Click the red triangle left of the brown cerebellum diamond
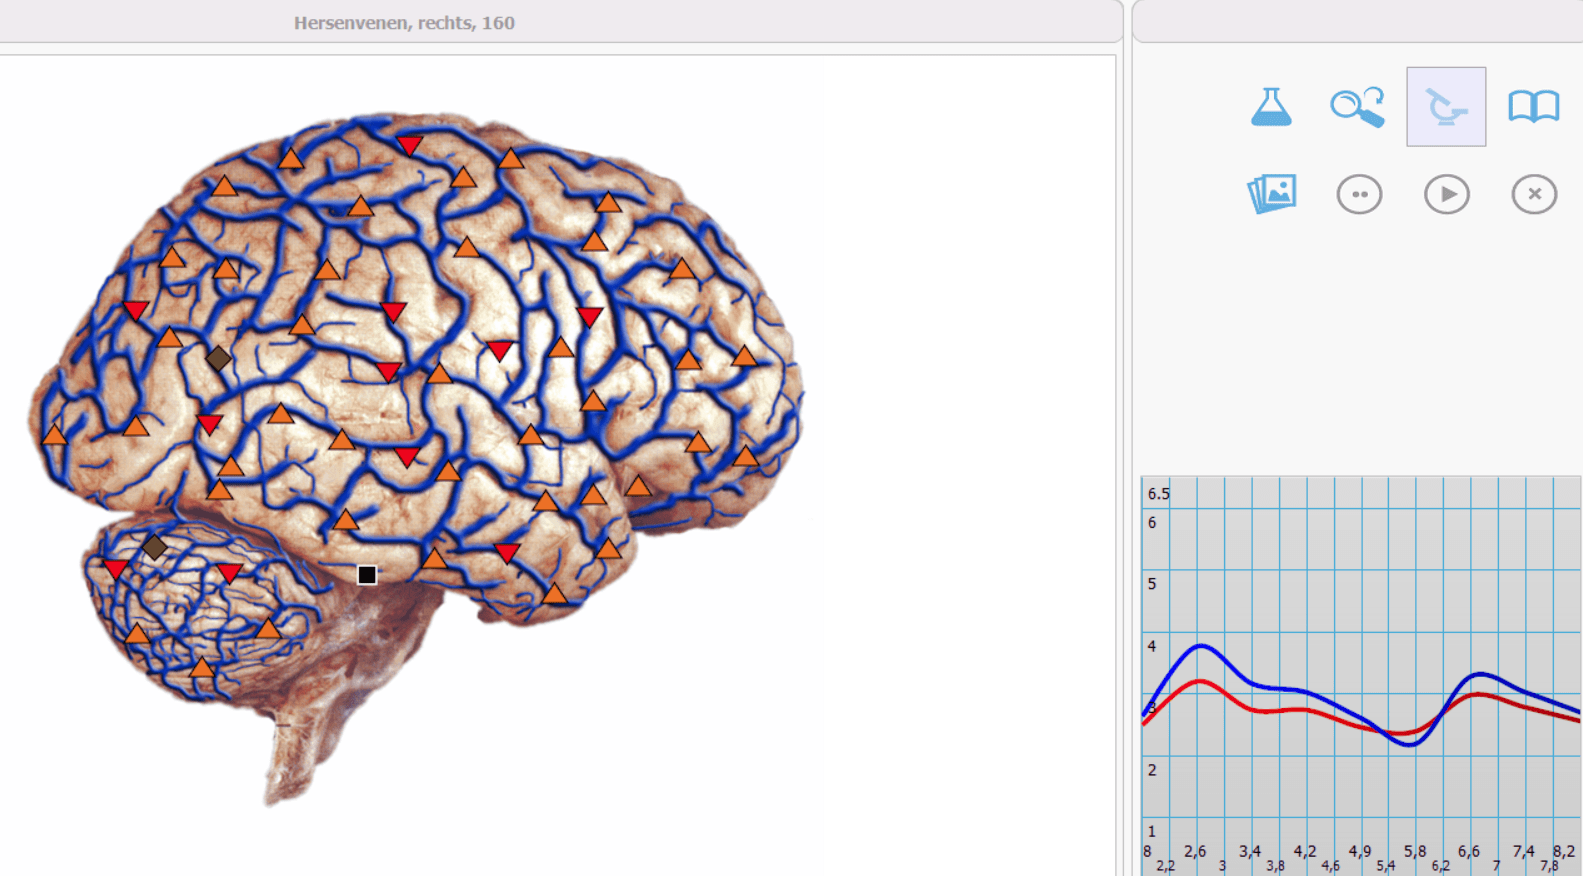 click(x=116, y=570)
